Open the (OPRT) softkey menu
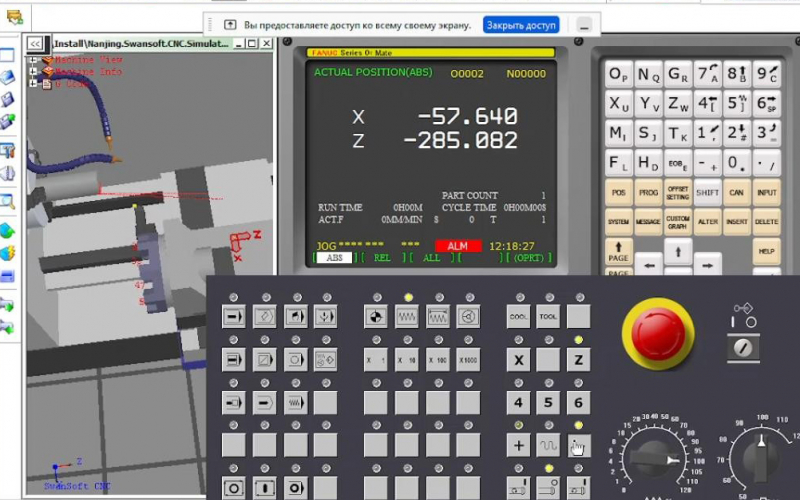 529,258
